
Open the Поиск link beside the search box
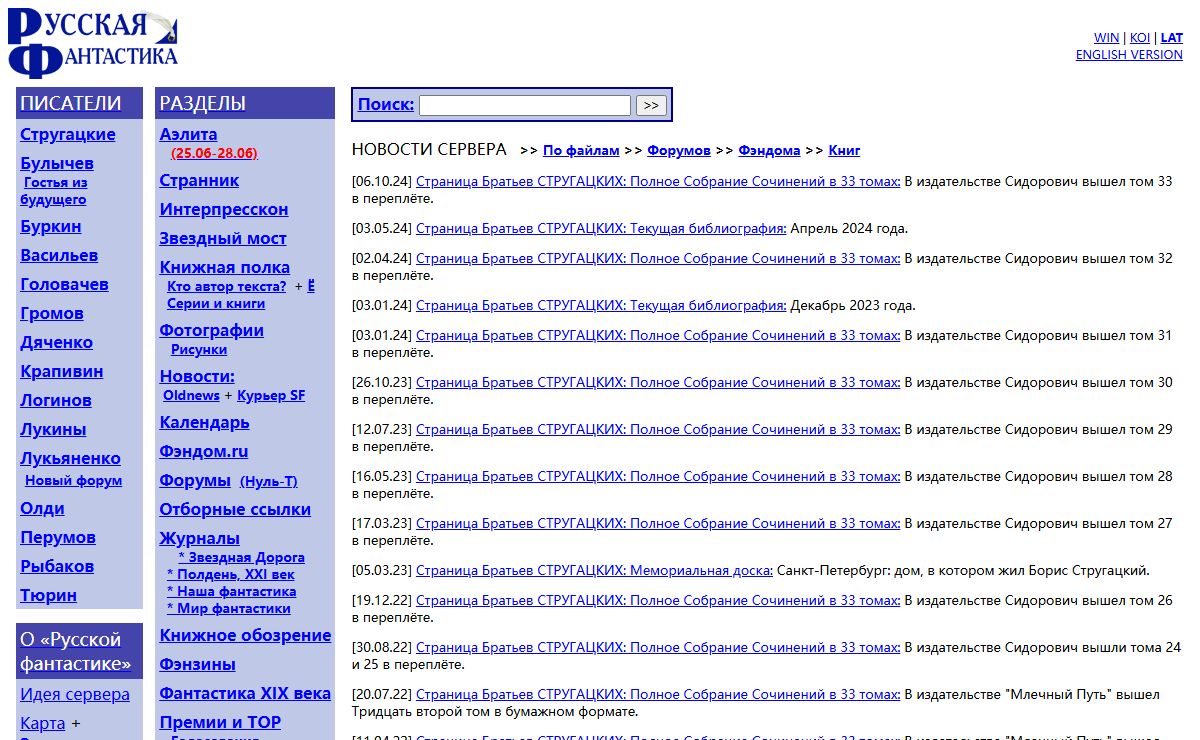point(386,104)
